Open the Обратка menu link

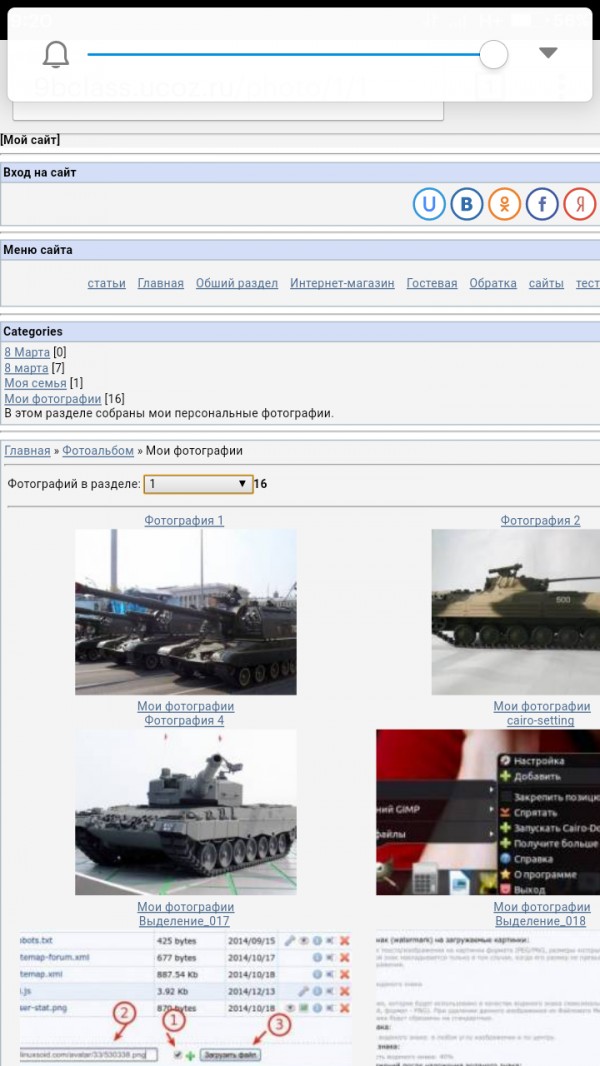point(493,283)
